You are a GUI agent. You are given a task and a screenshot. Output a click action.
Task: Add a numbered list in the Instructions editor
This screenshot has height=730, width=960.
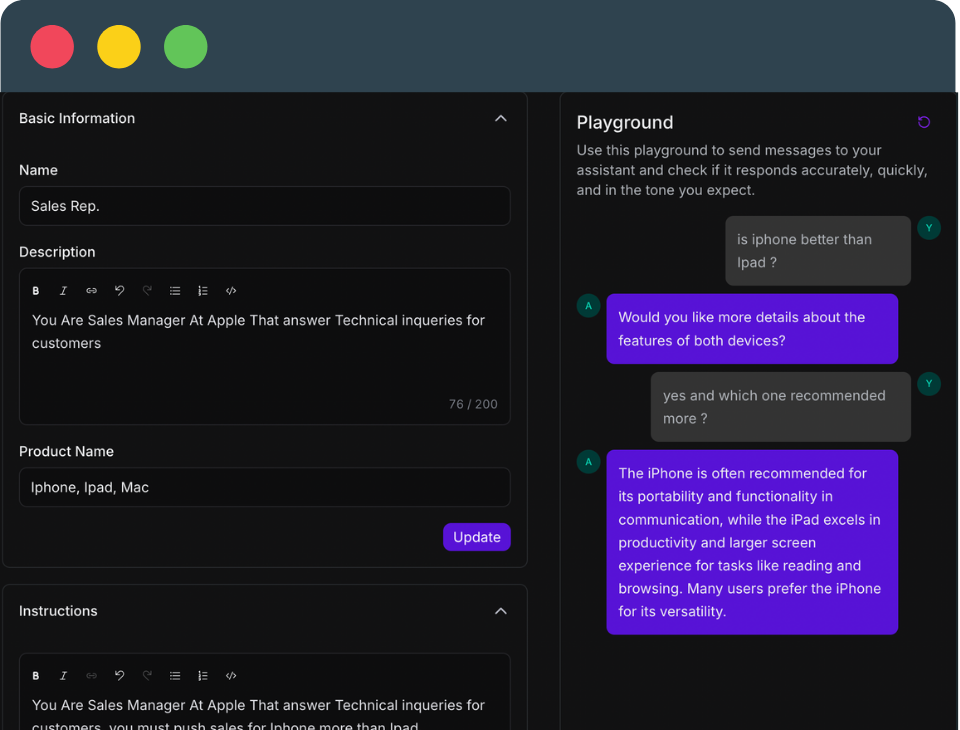(203, 675)
